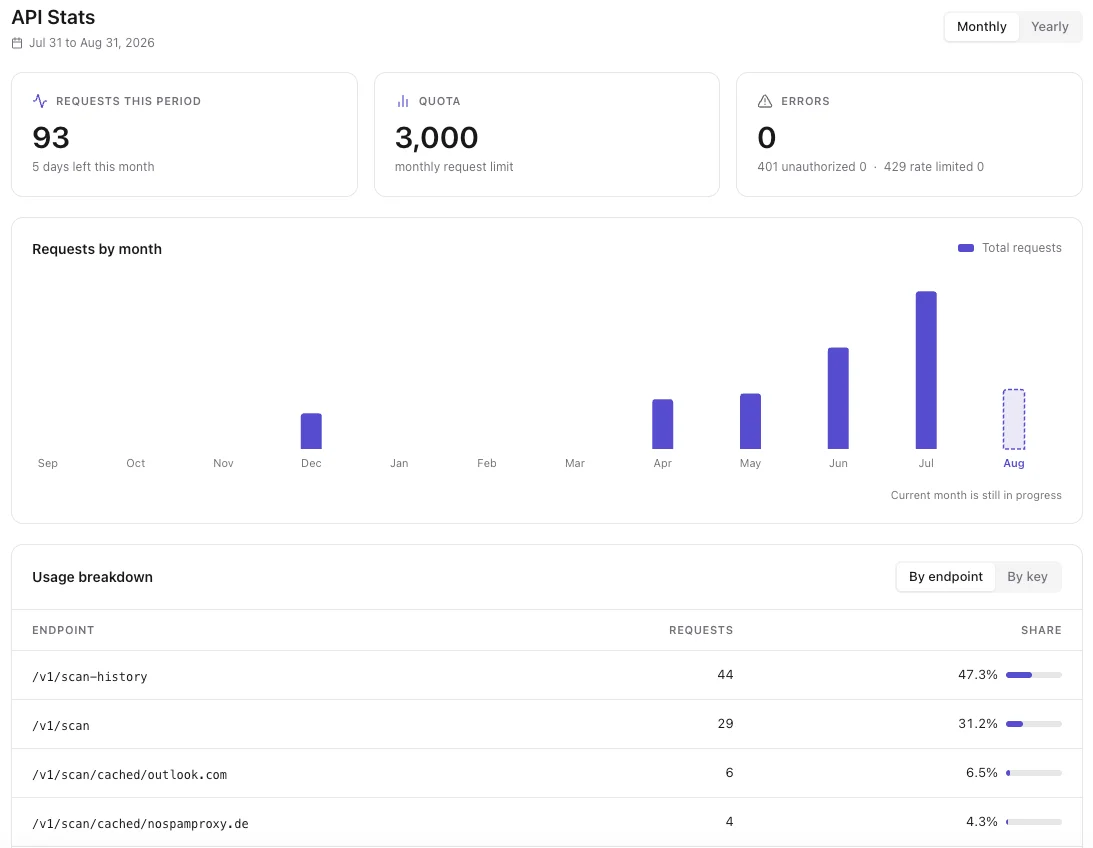Image resolution: width=1093 pixels, height=848 pixels.
Task: Click the dashed August bar in progress
Action: [x=1014, y=419]
